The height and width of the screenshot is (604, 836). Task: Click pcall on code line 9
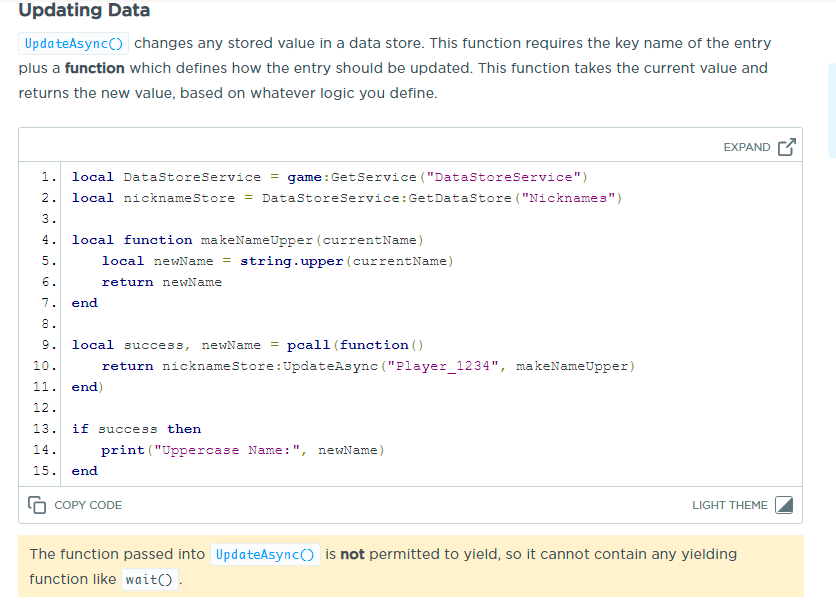pyautogui.click(x=309, y=345)
